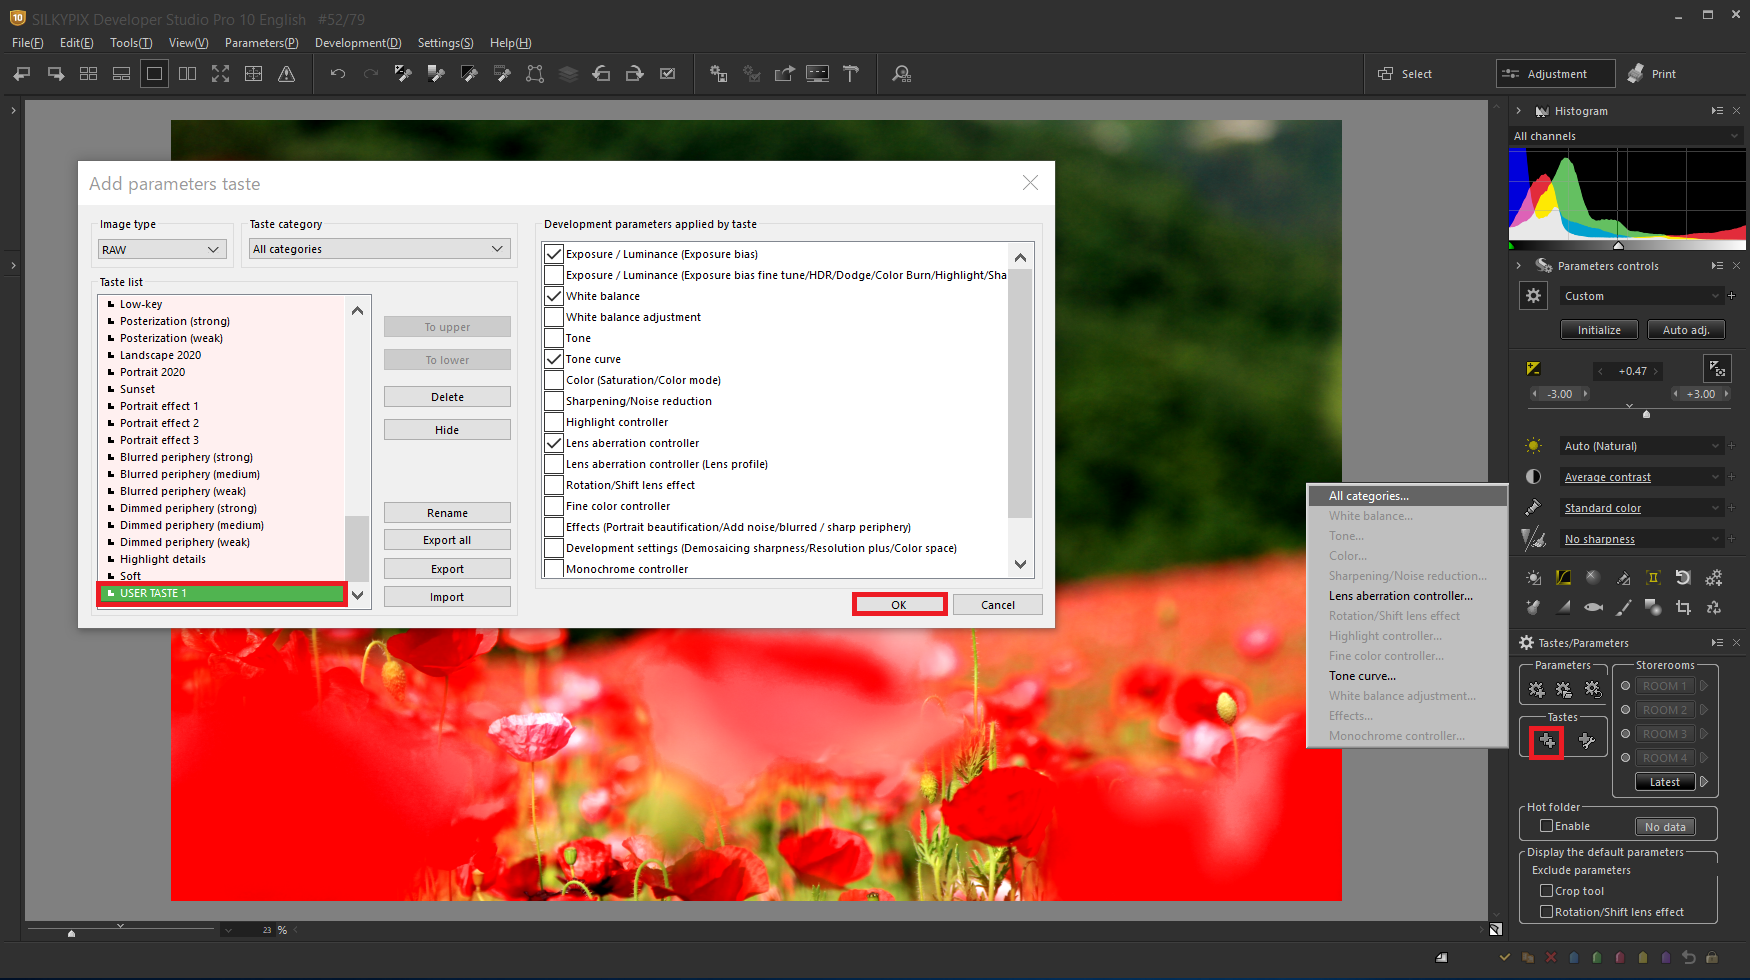Viewport: 1750px width, 980px height.
Task: Open the Taste category dropdown
Action: [x=379, y=249]
